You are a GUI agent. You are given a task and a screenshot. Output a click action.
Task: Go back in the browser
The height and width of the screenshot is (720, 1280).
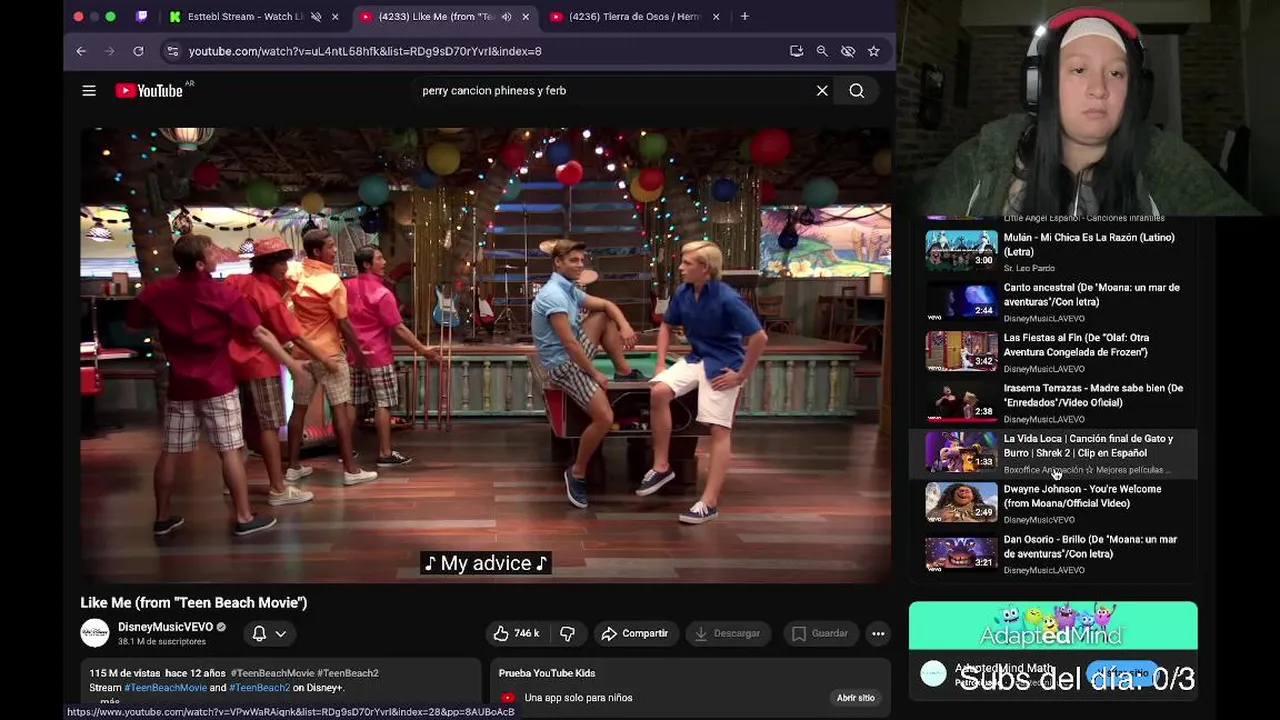click(x=81, y=51)
